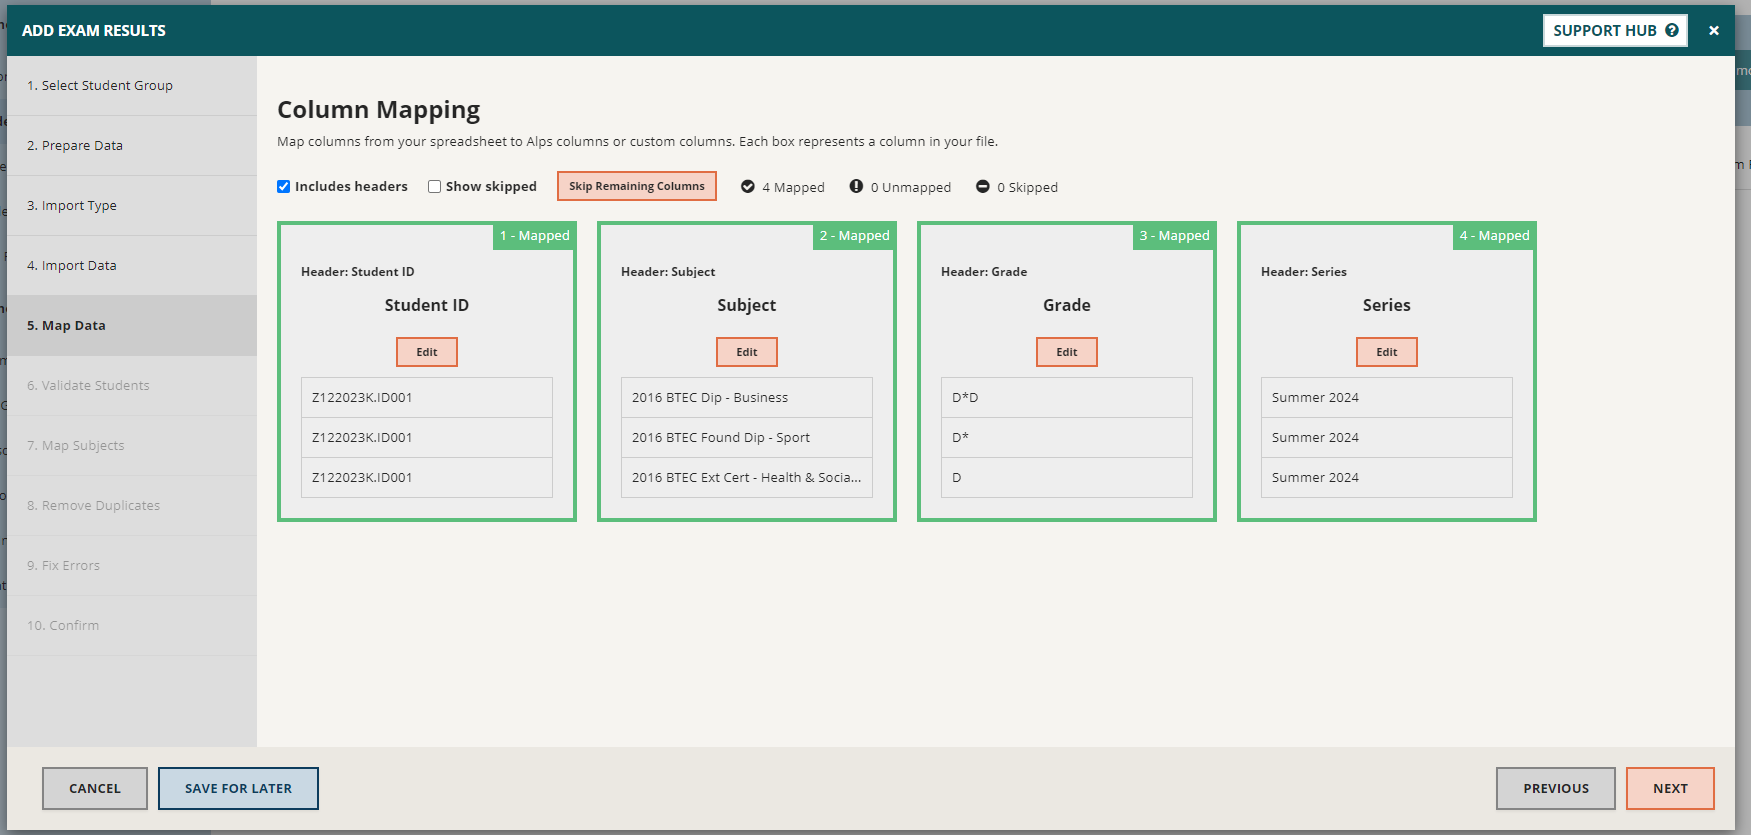Click the Column Mapping heading
The height and width of the screenshot is (835, 1751).
[379, 110]
